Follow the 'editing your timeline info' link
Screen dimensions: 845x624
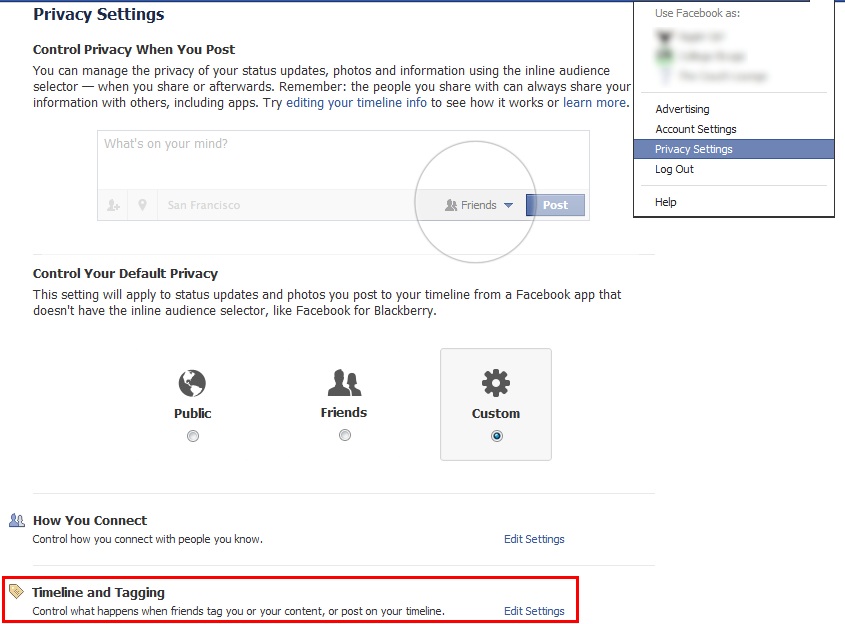coord(356,102)
